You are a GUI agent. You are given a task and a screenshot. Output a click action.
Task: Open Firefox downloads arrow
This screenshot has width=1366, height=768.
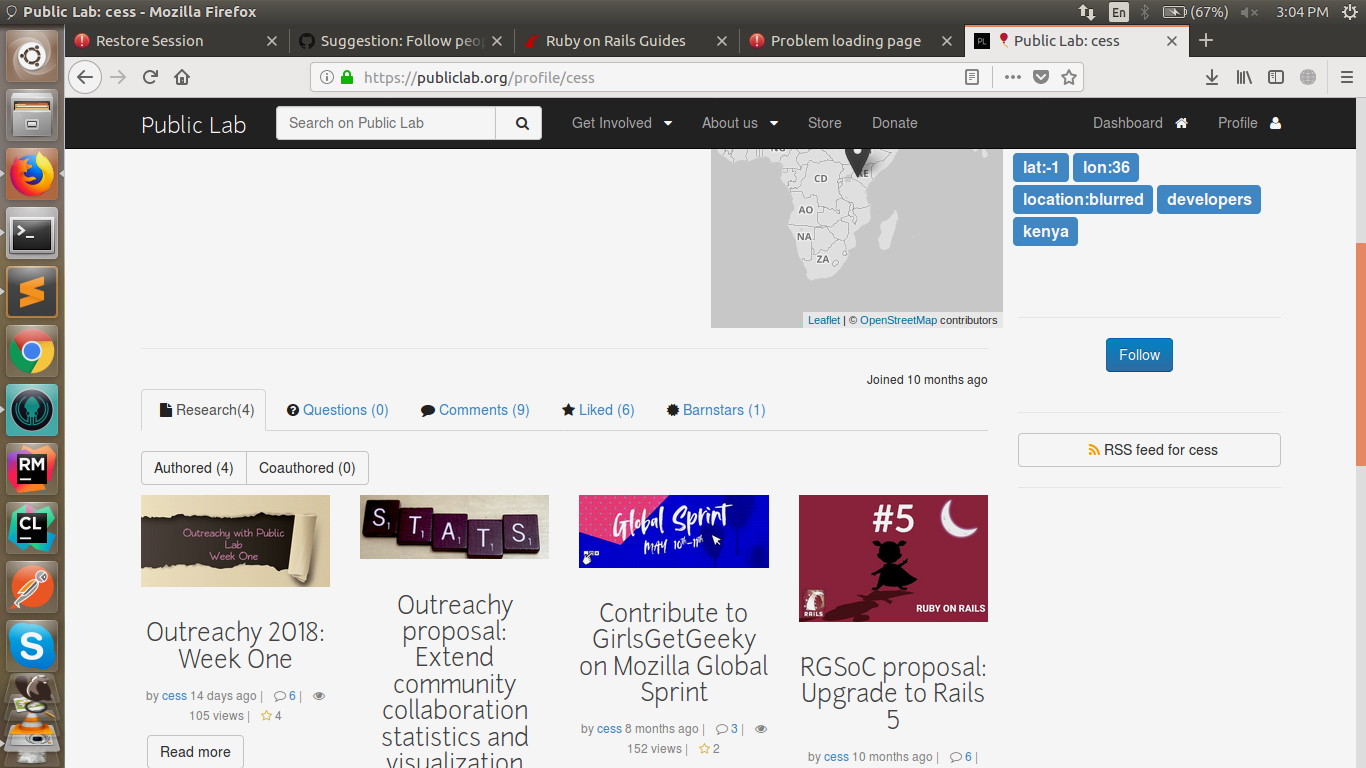coord(1211,77)
